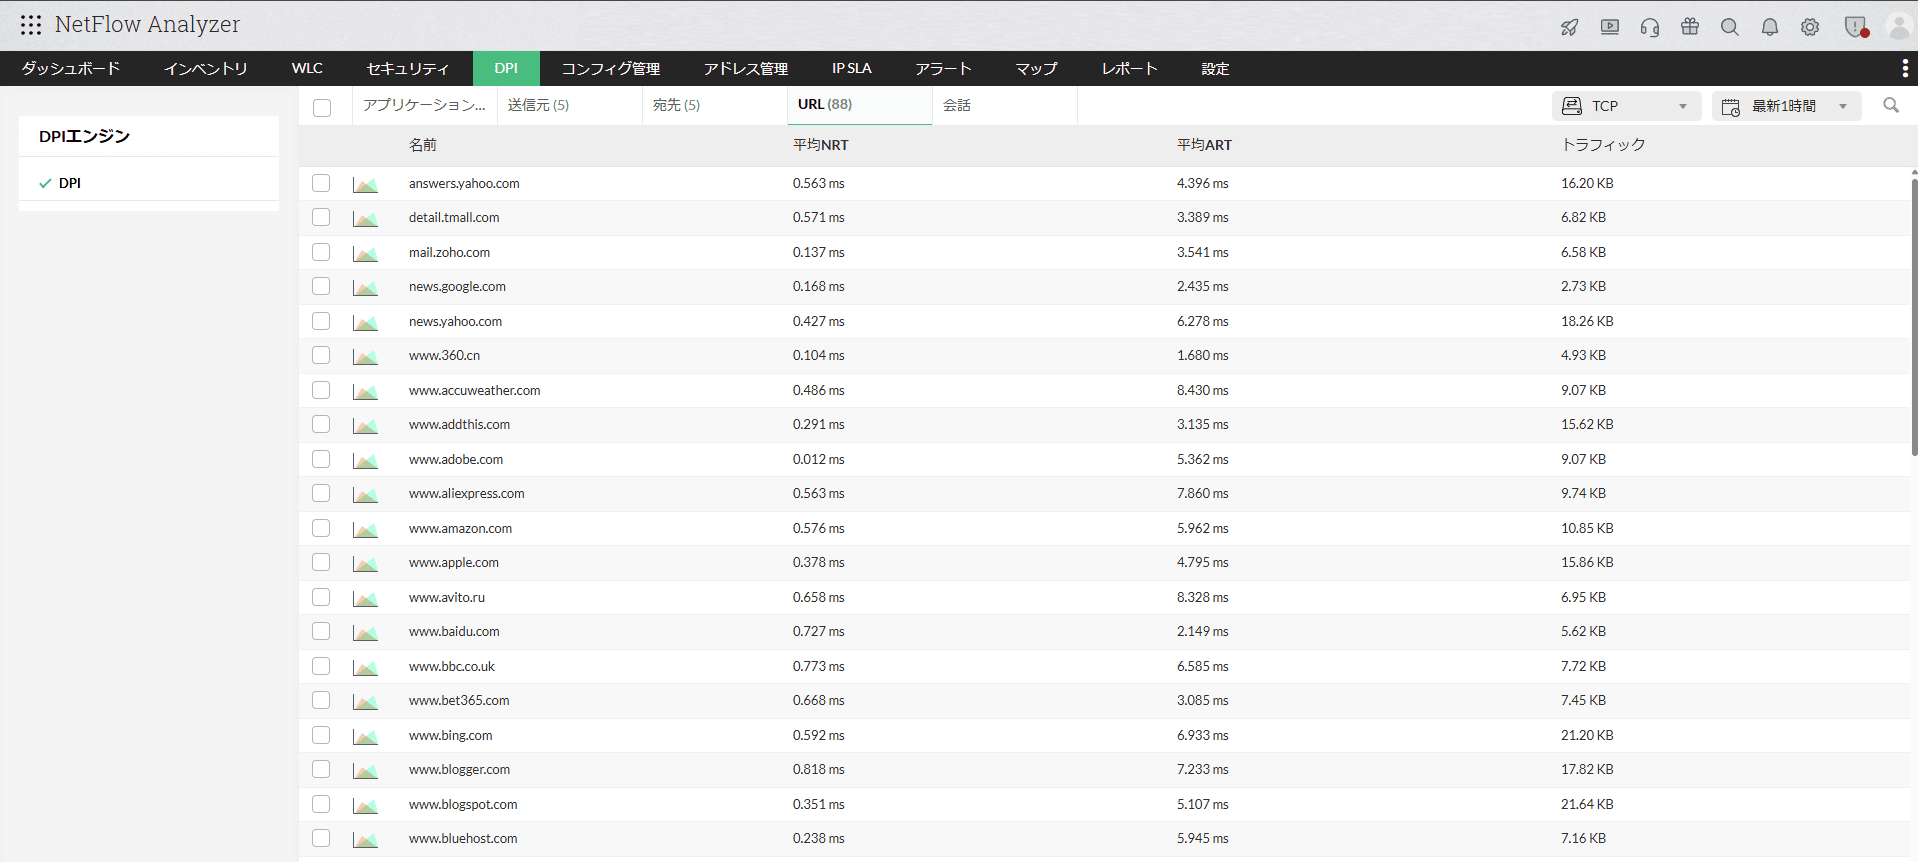Check the www.bet365.com row checkbox

321,700
